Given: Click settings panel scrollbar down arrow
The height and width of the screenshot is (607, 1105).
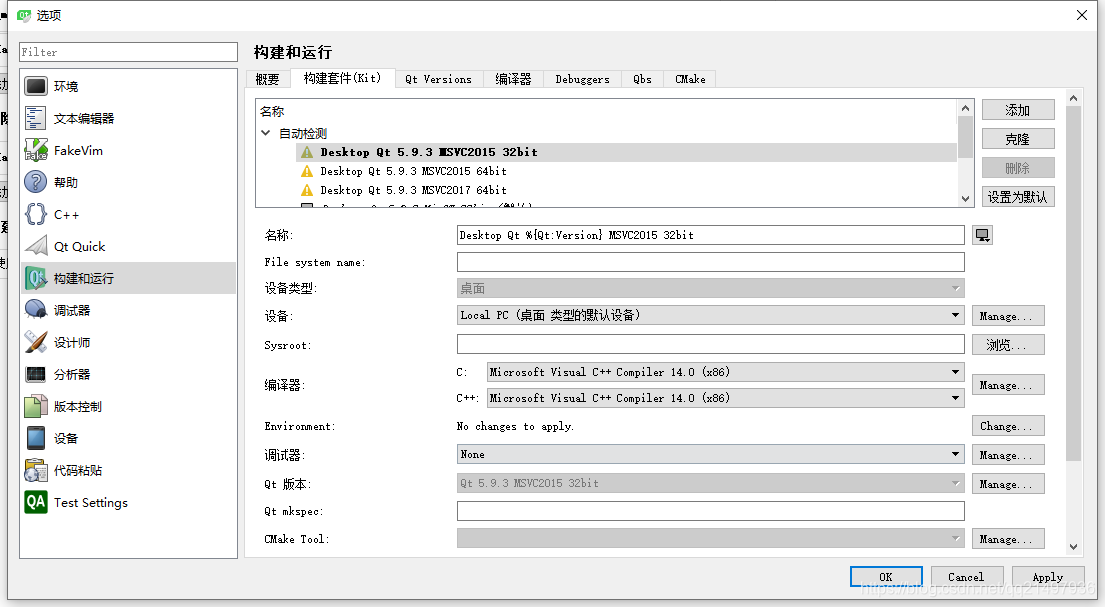Looking at the screenshot, I should 1073,546.
